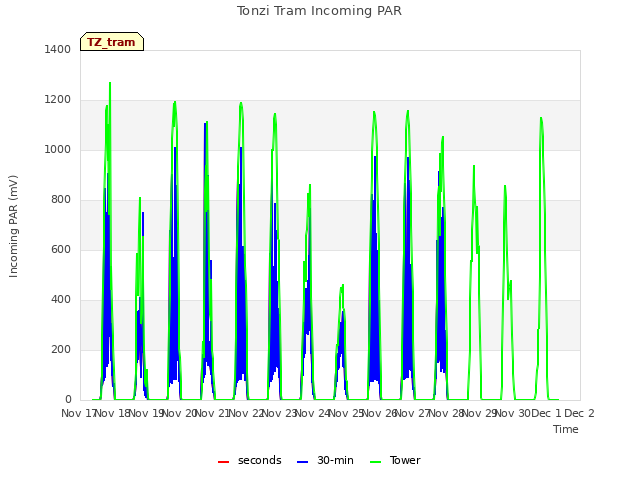Screen dimensions: 640x480
Task: Click the 1400 y-axis tick value
Action: click(x=58, y=49)
